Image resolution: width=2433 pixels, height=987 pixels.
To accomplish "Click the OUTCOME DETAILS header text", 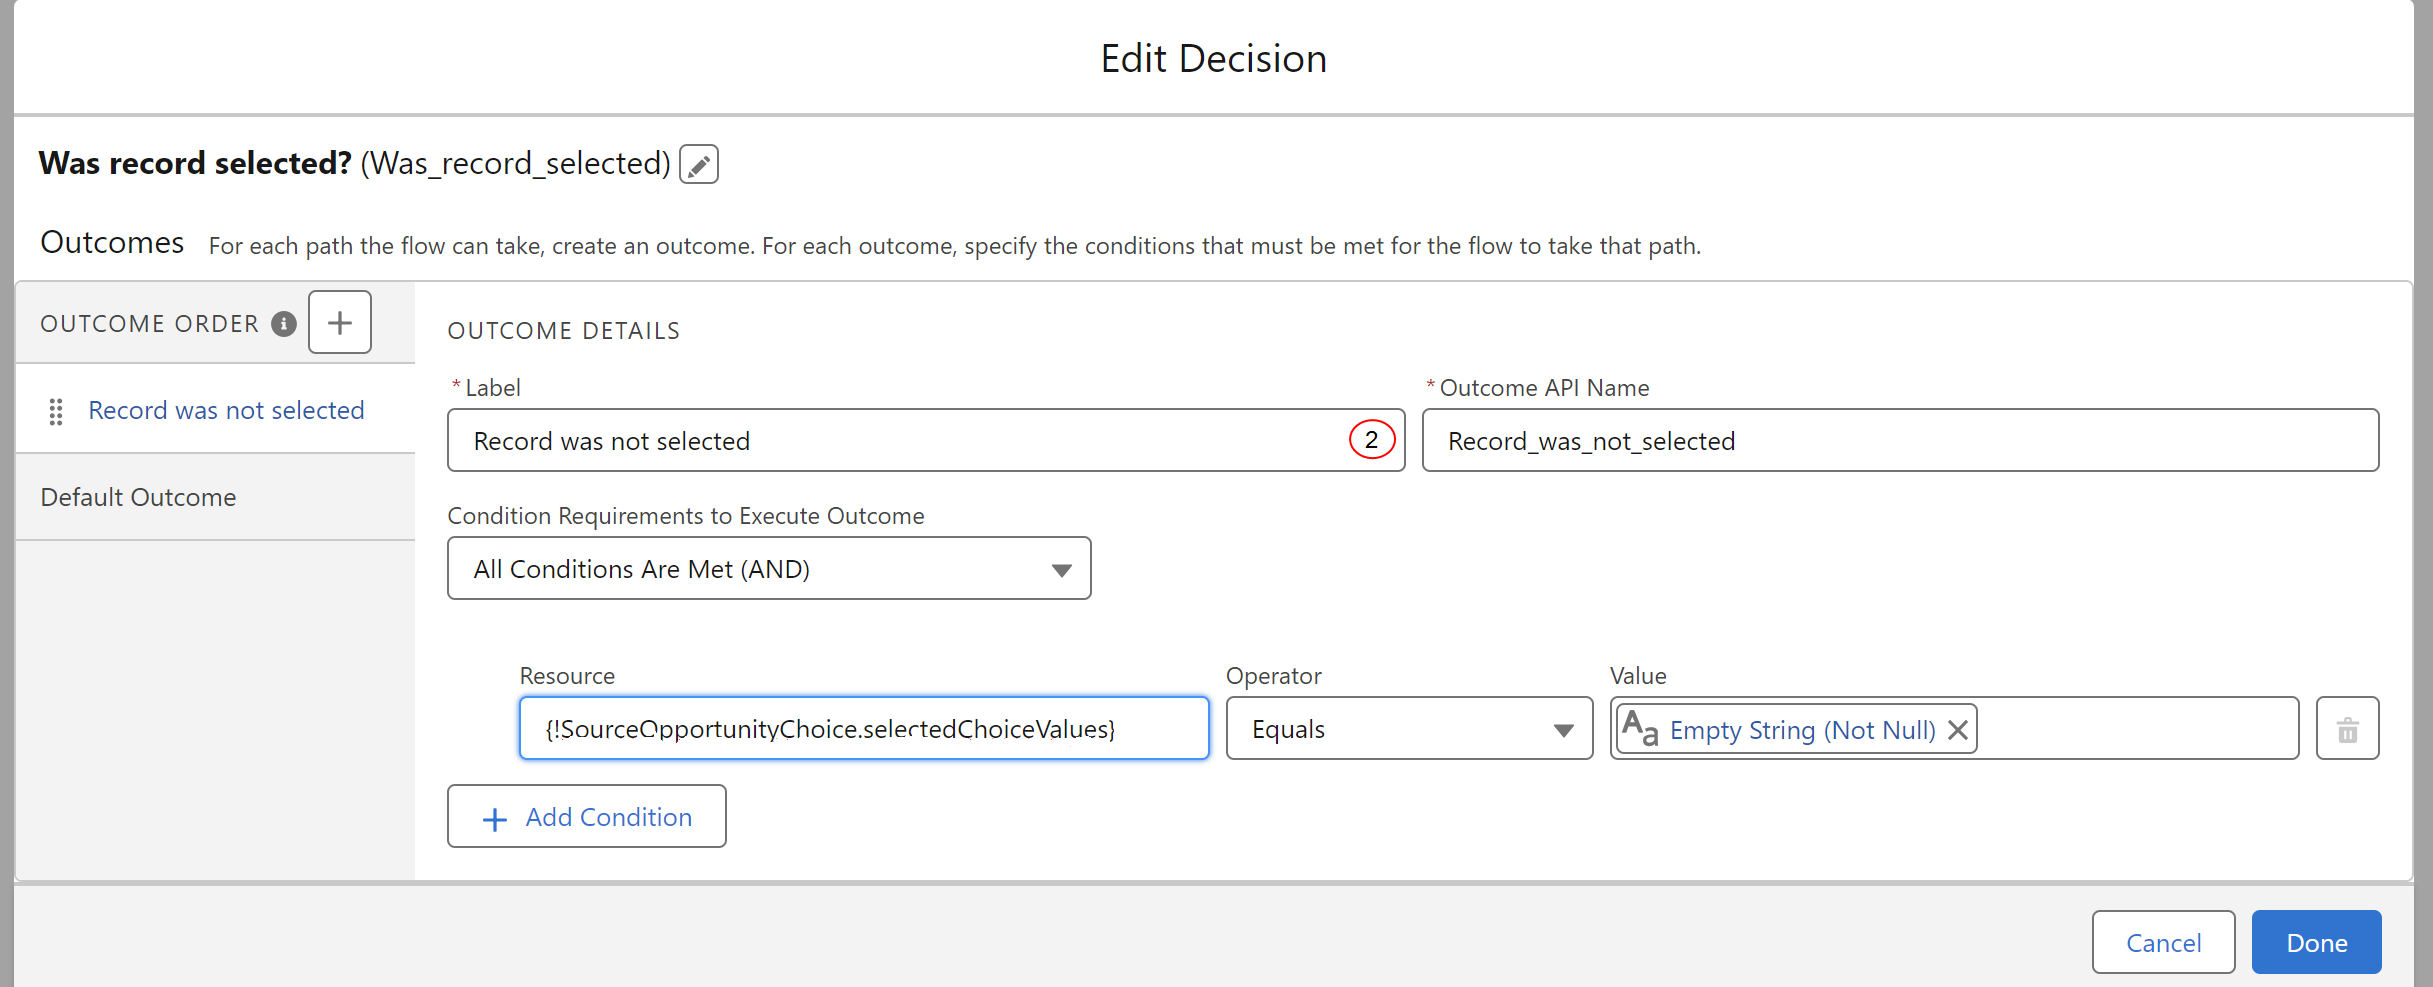I will point(564,331).
